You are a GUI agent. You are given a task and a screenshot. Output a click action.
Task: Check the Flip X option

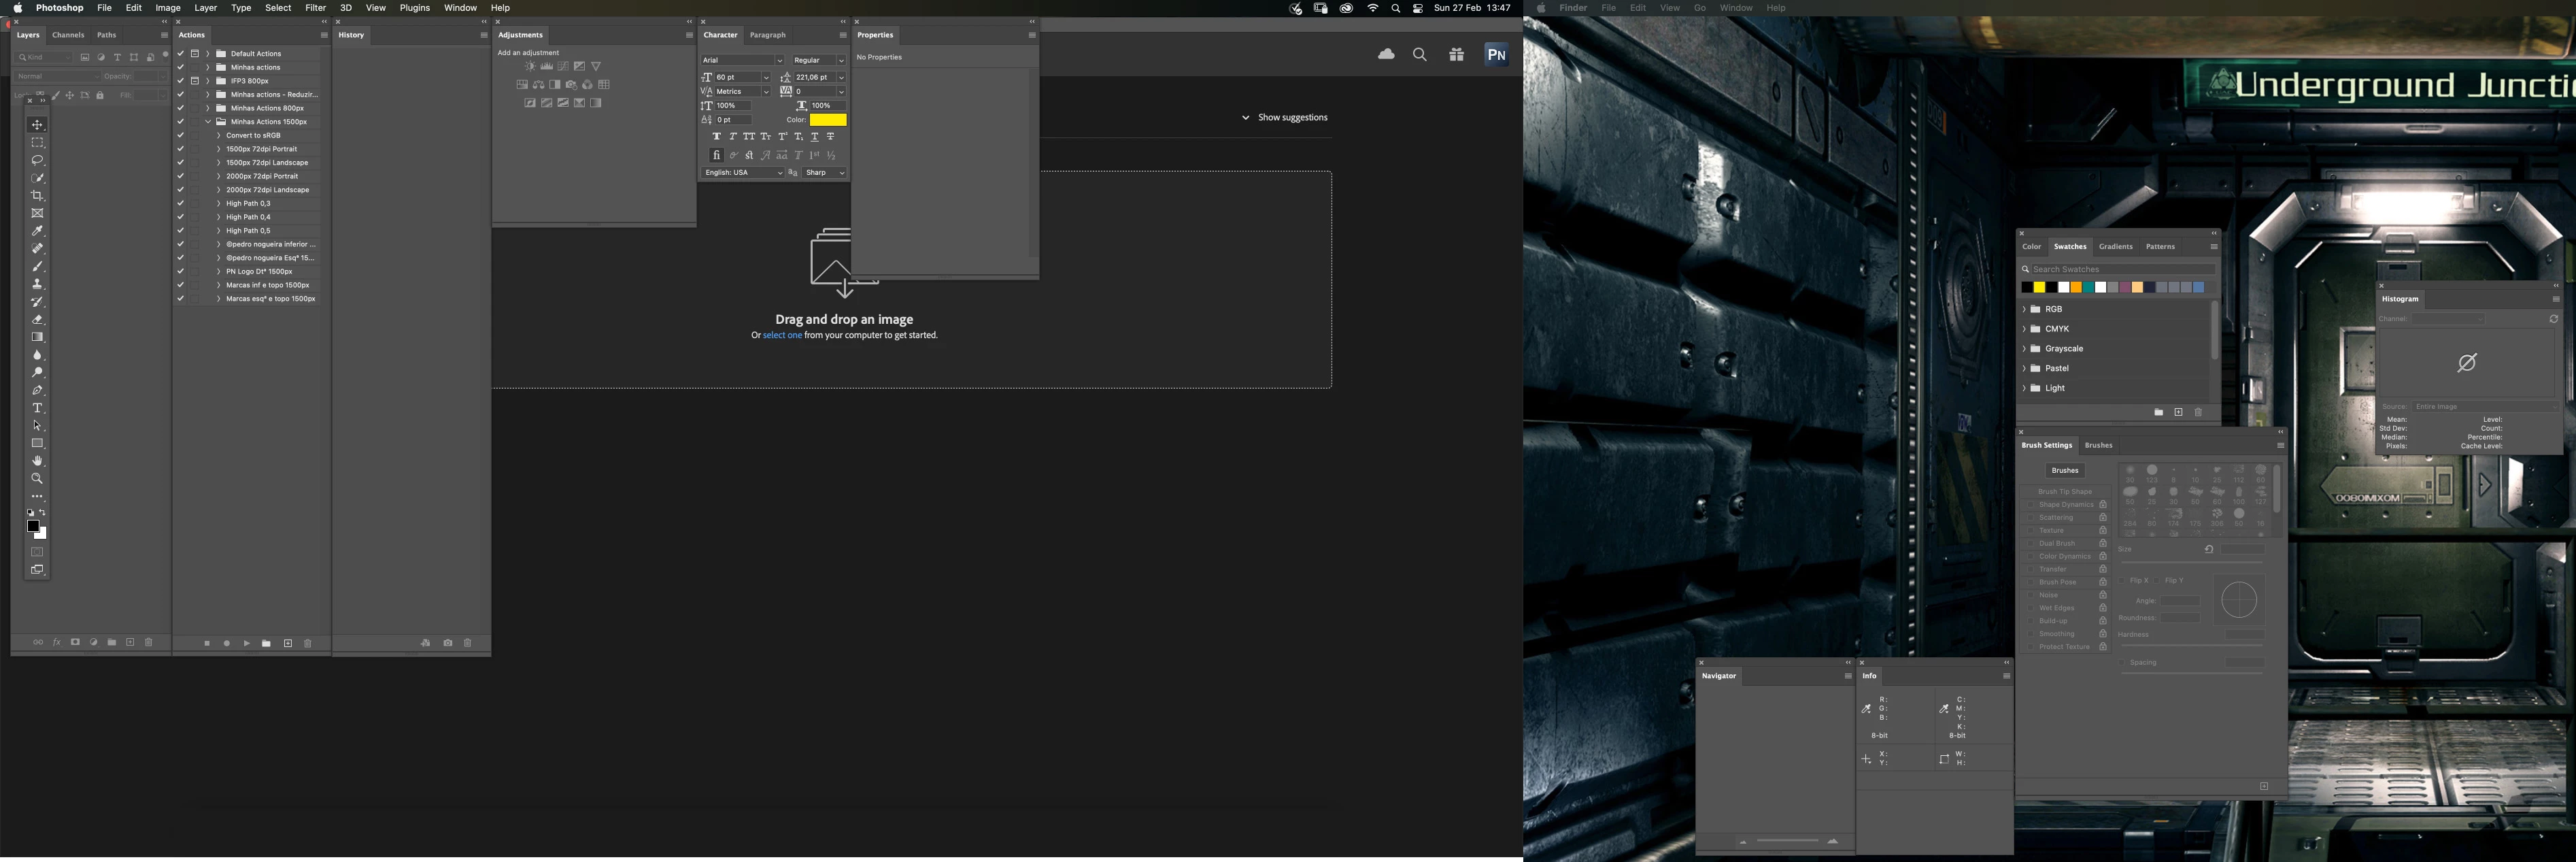tap(2122, 580)
